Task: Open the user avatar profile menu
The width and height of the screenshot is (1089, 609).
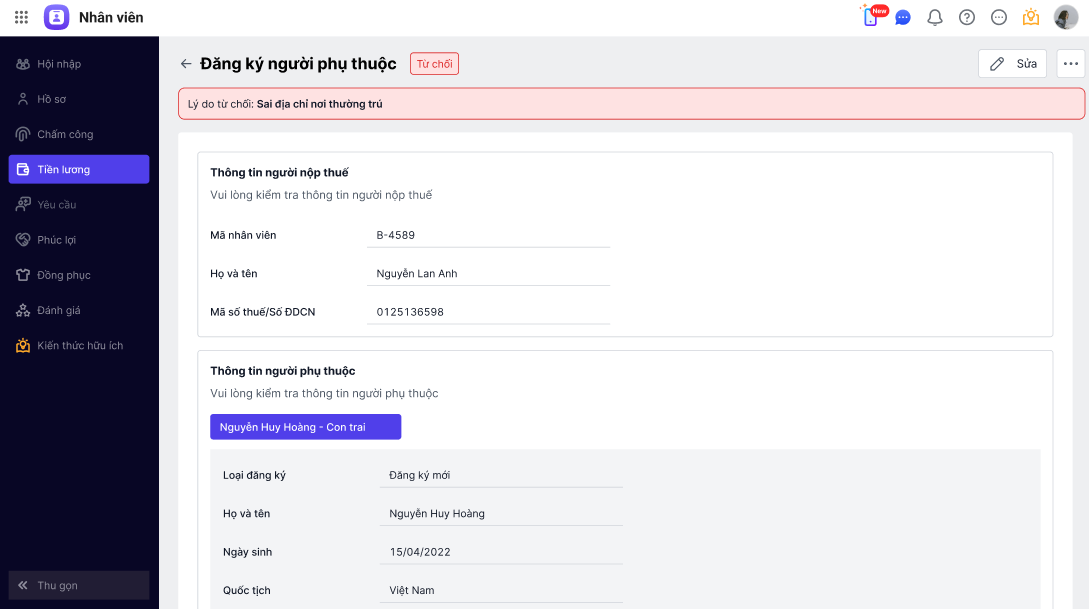Action: coord(1066,17)
